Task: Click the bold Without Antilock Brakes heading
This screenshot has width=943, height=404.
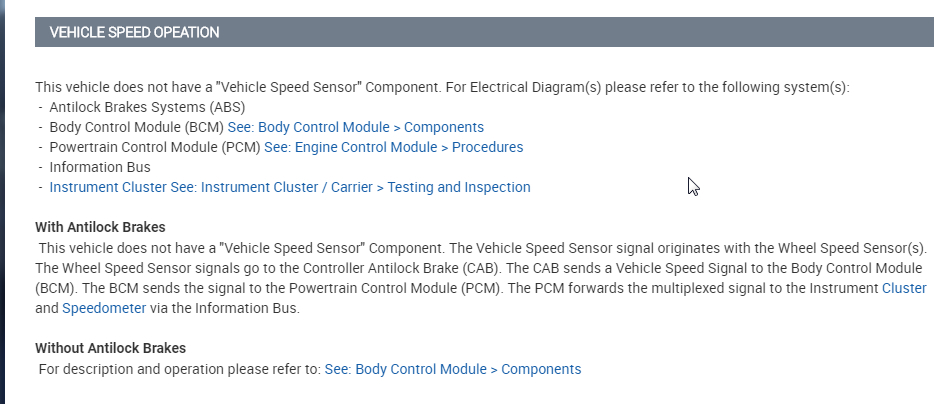Action: [x=110, y=348]
